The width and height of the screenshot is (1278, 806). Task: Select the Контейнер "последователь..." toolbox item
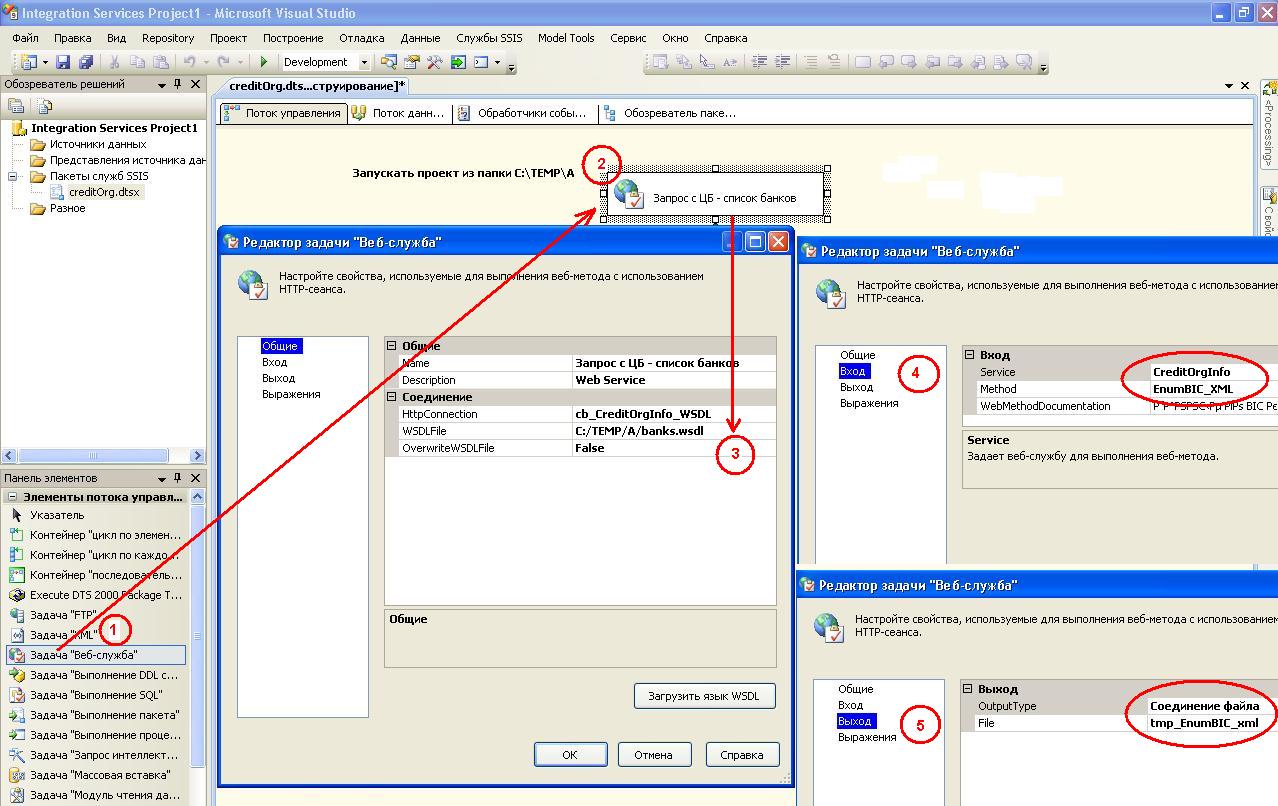(95, 575)
